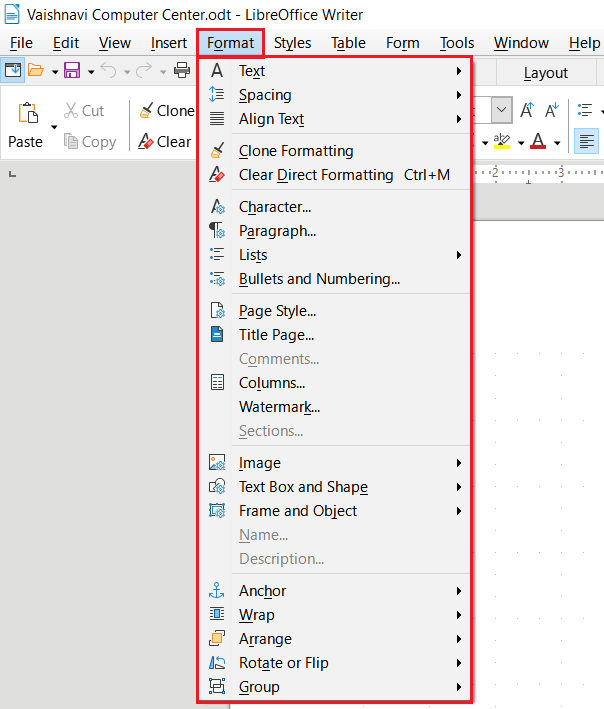Choose Clone Formatting from Format menu
This screenshot has height=709, width=604.
point(335,151)
